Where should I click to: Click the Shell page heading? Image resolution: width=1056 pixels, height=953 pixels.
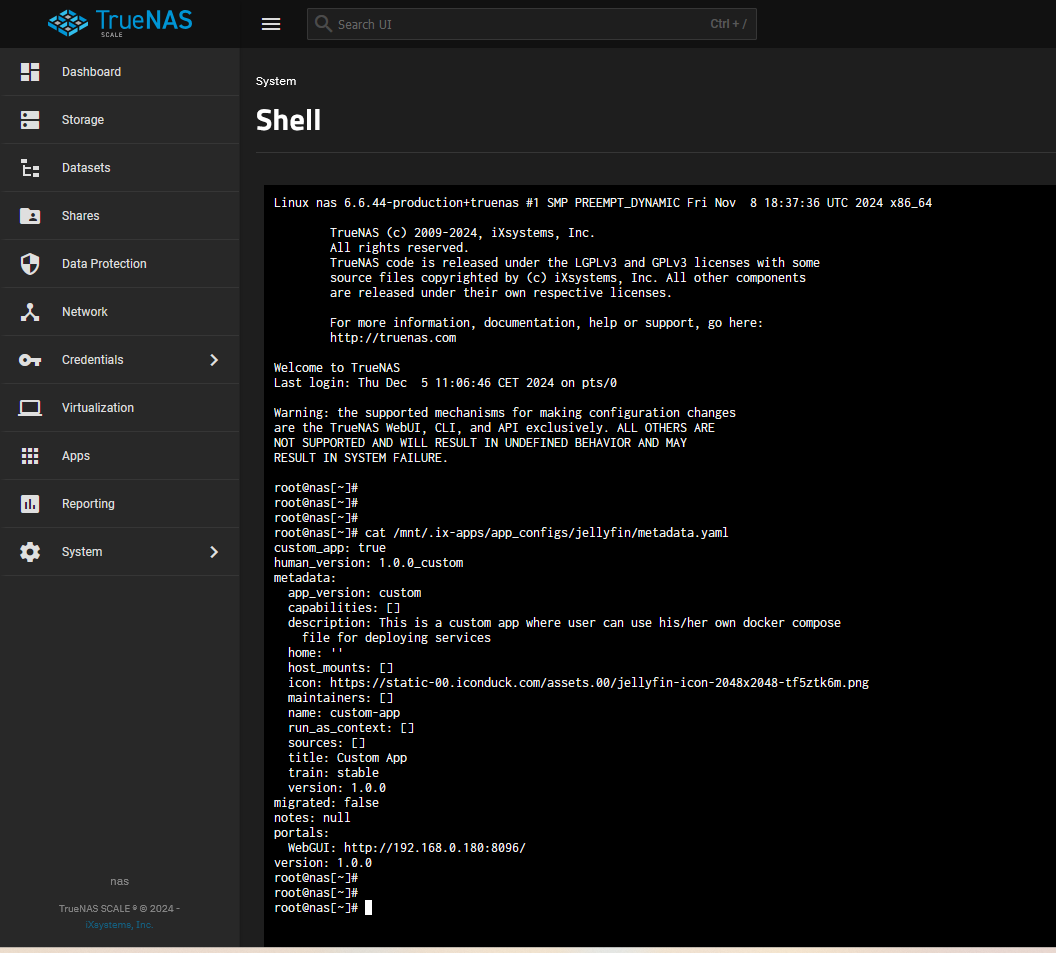click(288, 121)
